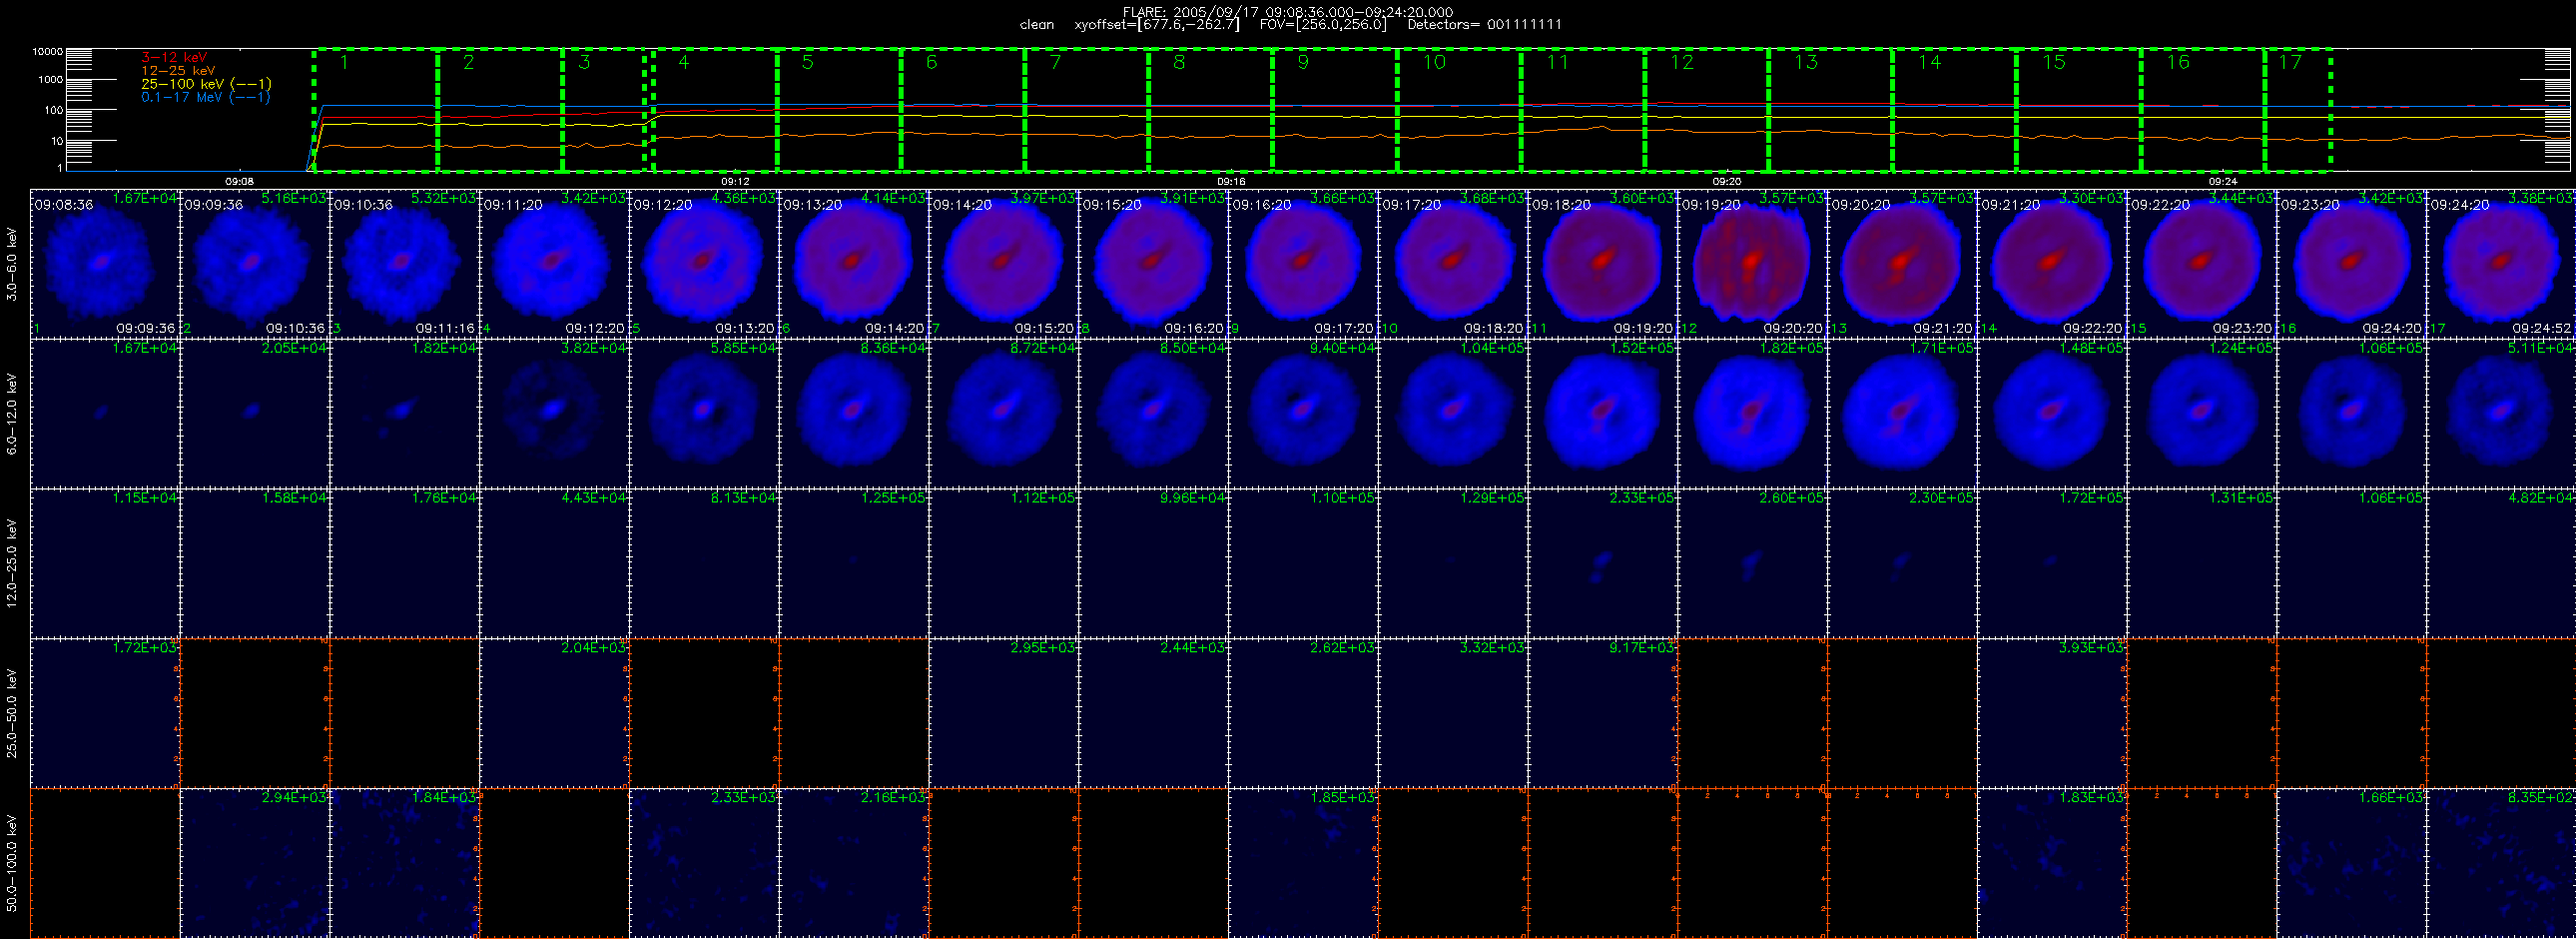The height and width of the screenshot is (939, 2576).
Task: Click the FLARE 2005/09/17 title text
Action: click(x=1288, y=12)
